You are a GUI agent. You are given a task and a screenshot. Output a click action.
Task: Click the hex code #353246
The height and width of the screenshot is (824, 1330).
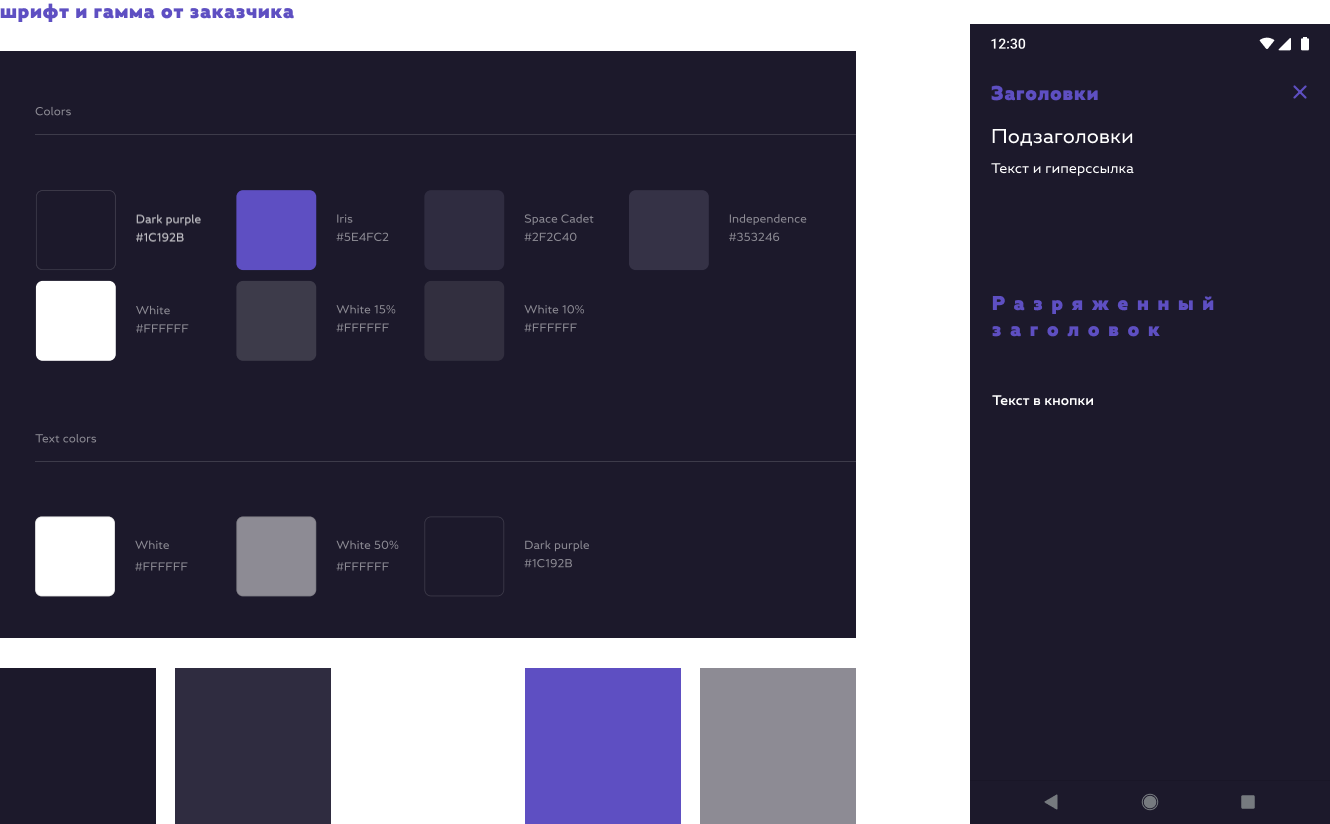click(754, 237)
